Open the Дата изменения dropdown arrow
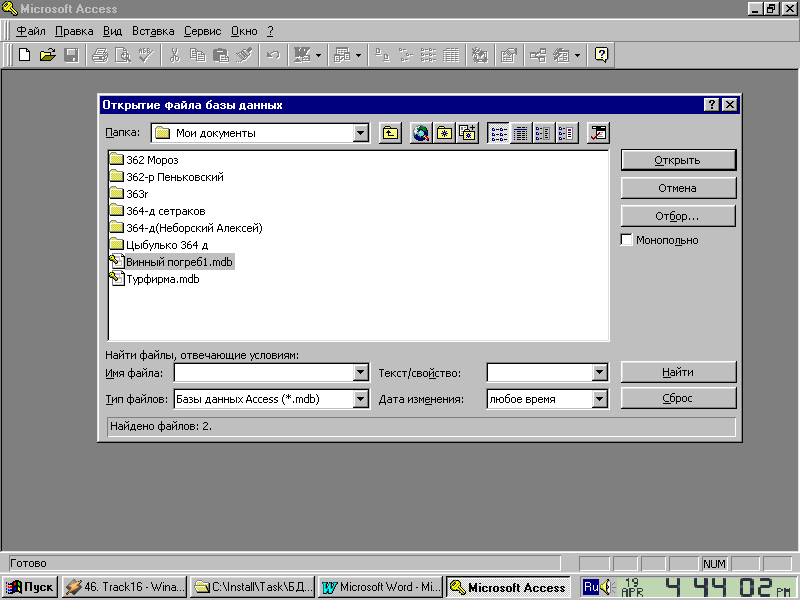The width and height of the screenshot is (800, 600). point(599,399)
